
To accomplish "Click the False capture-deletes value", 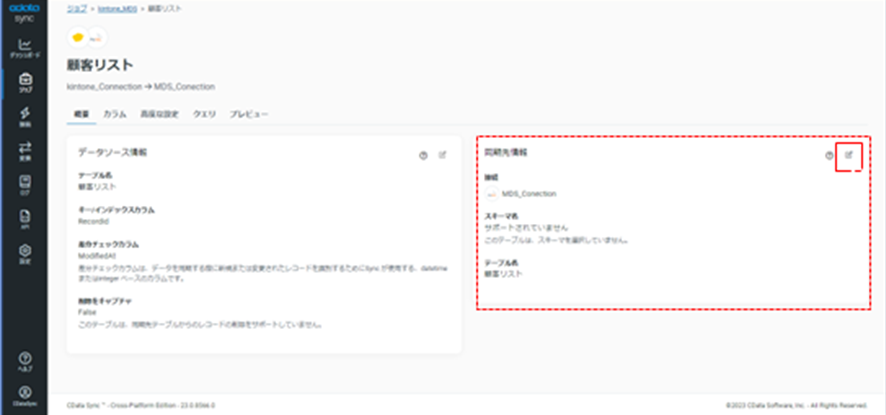I will click(86, 312).
